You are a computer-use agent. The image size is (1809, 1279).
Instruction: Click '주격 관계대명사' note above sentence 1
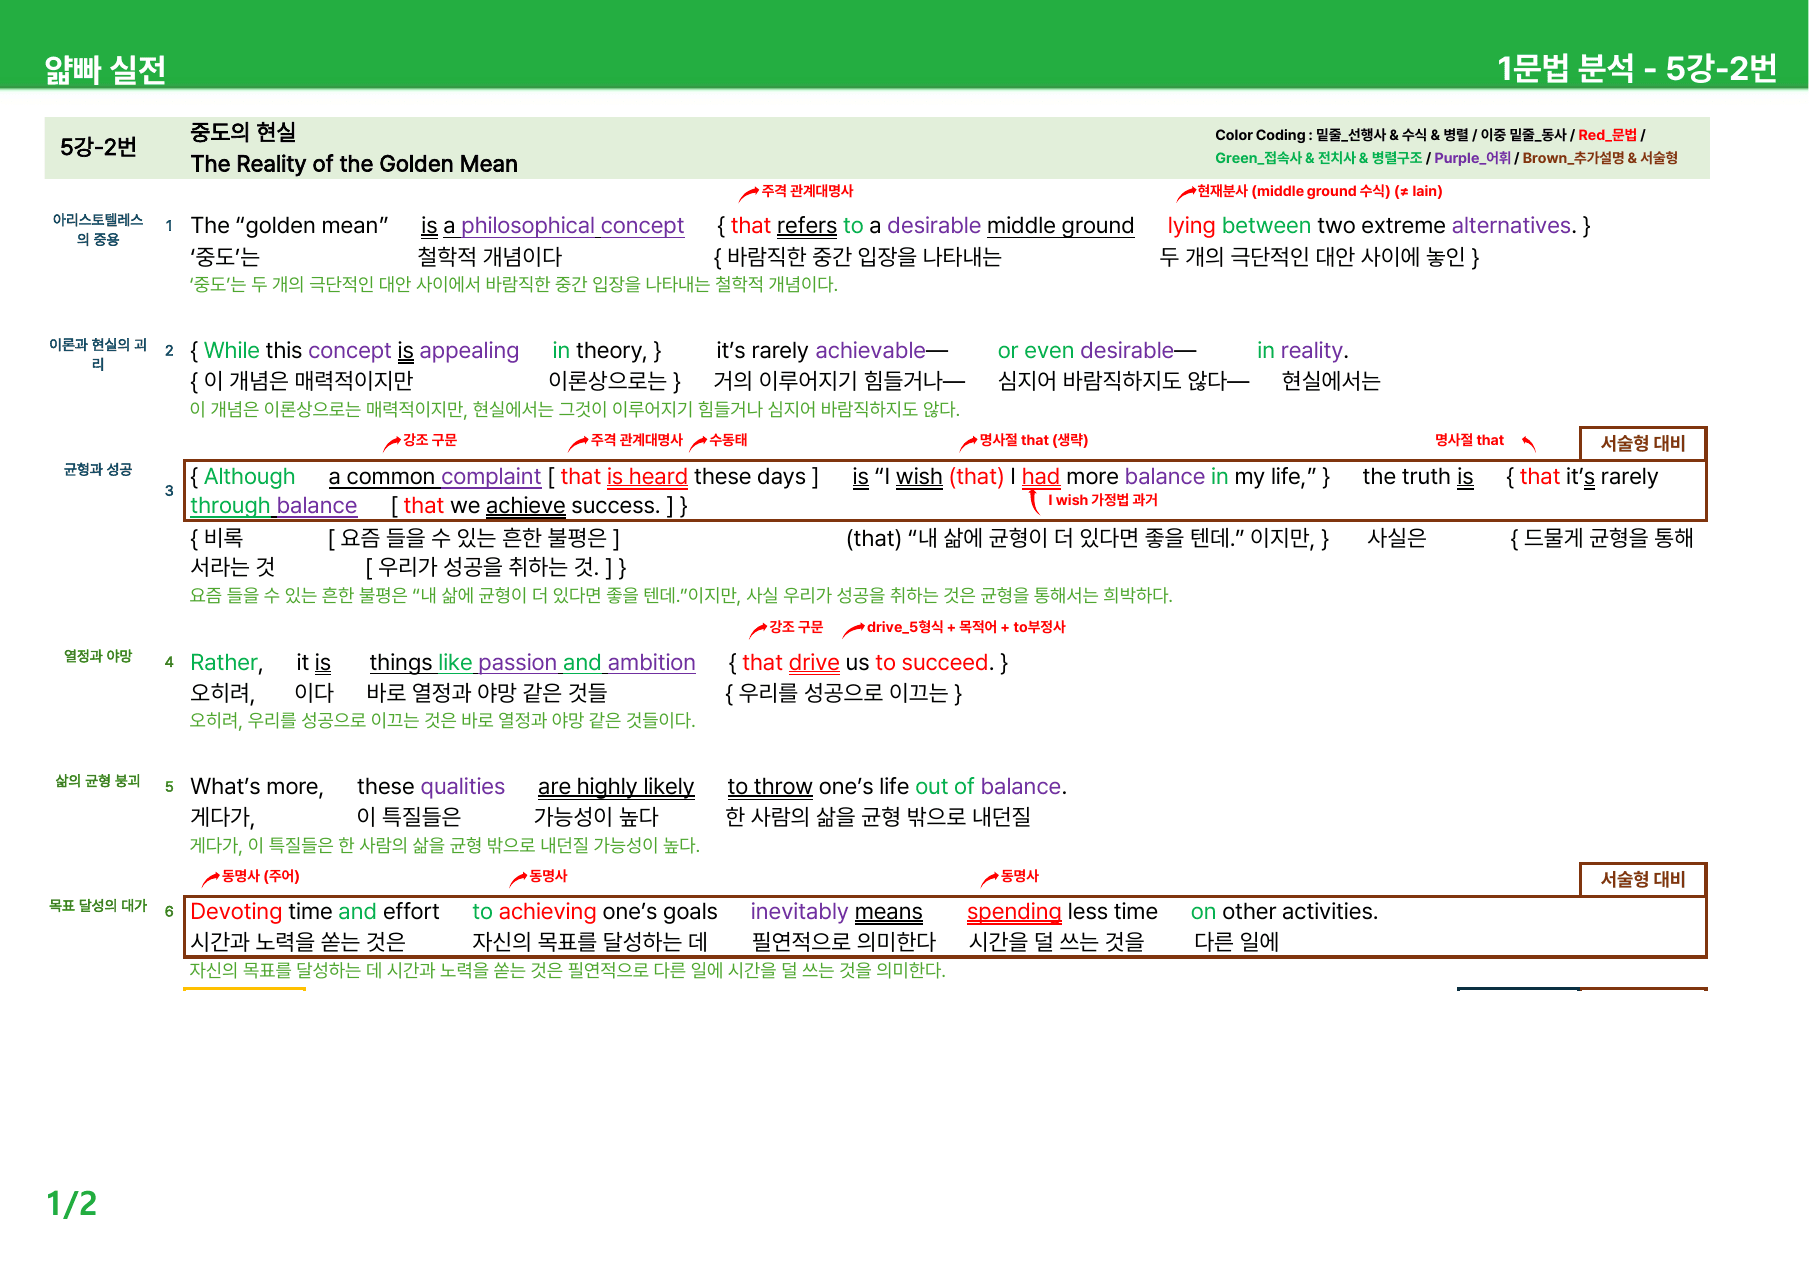point(807,191)
